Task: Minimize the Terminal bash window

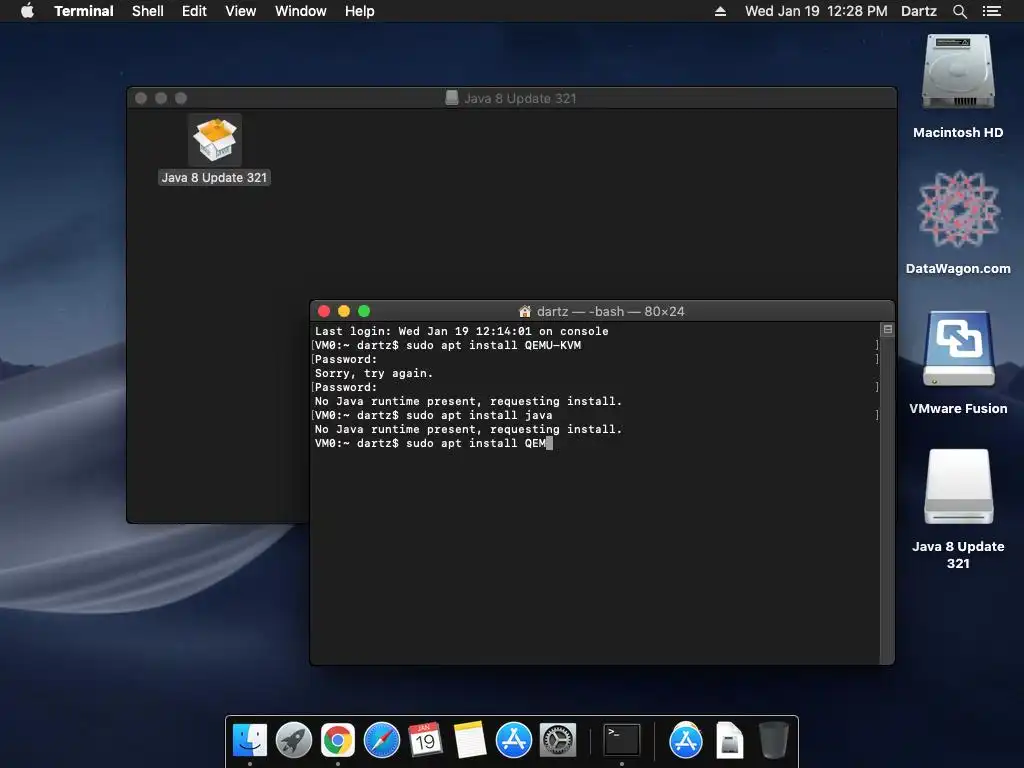Action: click(344, 311)
